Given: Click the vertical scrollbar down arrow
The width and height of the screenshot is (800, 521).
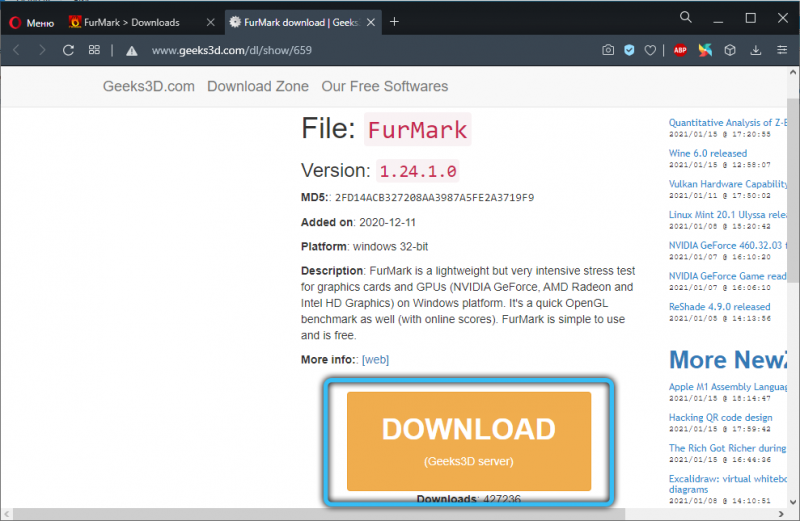Looking at the screenshot, I should (793, 502).
